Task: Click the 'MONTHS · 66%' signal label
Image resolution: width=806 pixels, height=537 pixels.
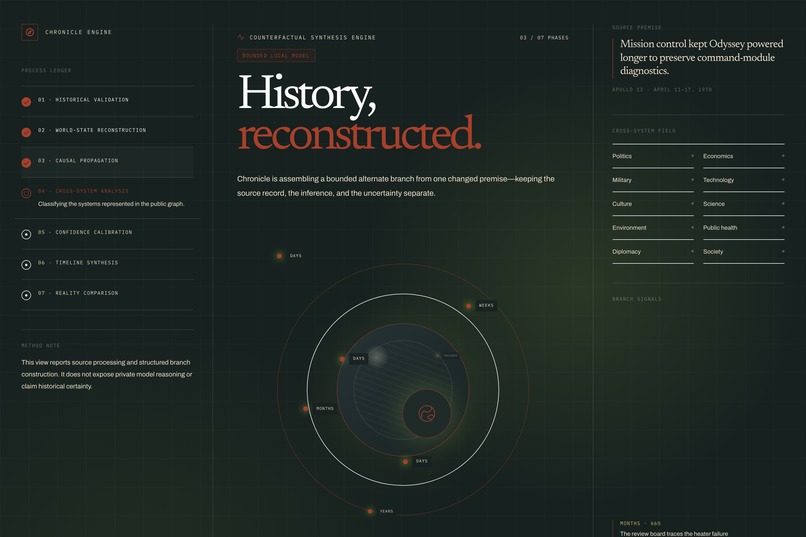Action: (640, 523)
